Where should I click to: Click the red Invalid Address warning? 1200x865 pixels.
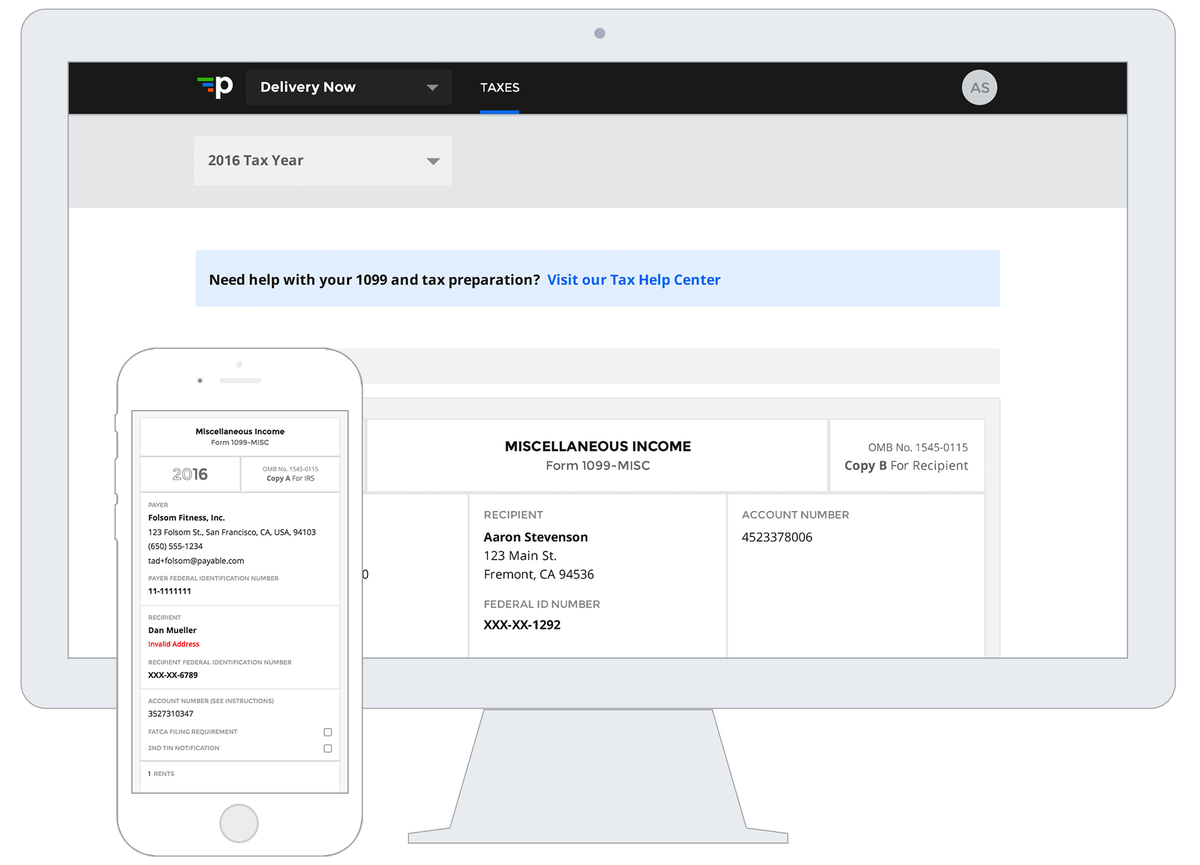coord(174,644)
